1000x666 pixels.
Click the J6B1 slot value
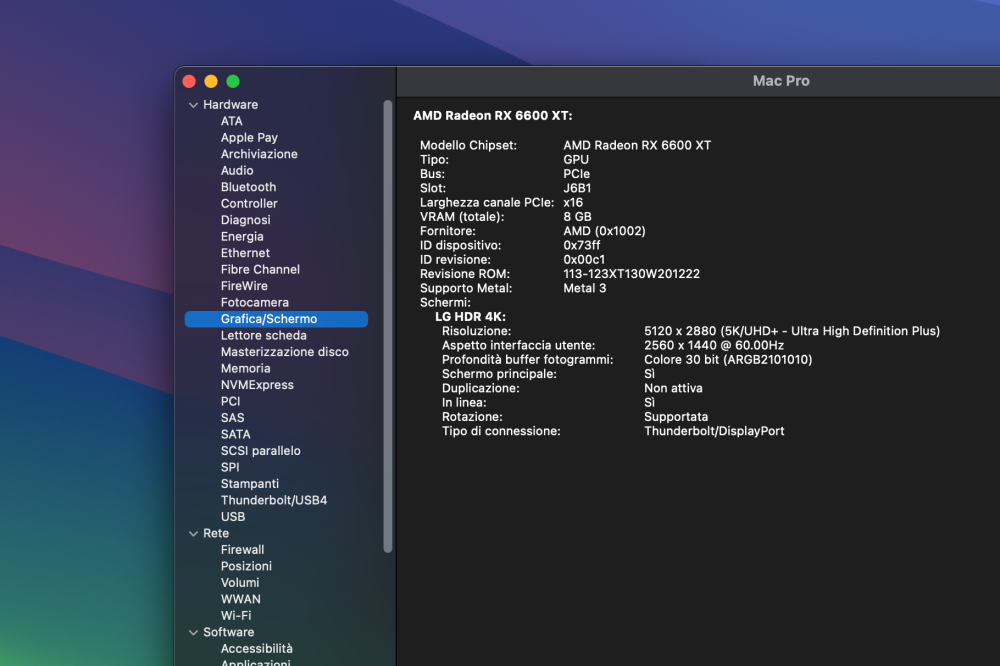pyautogui.click(x=577, y=188)
